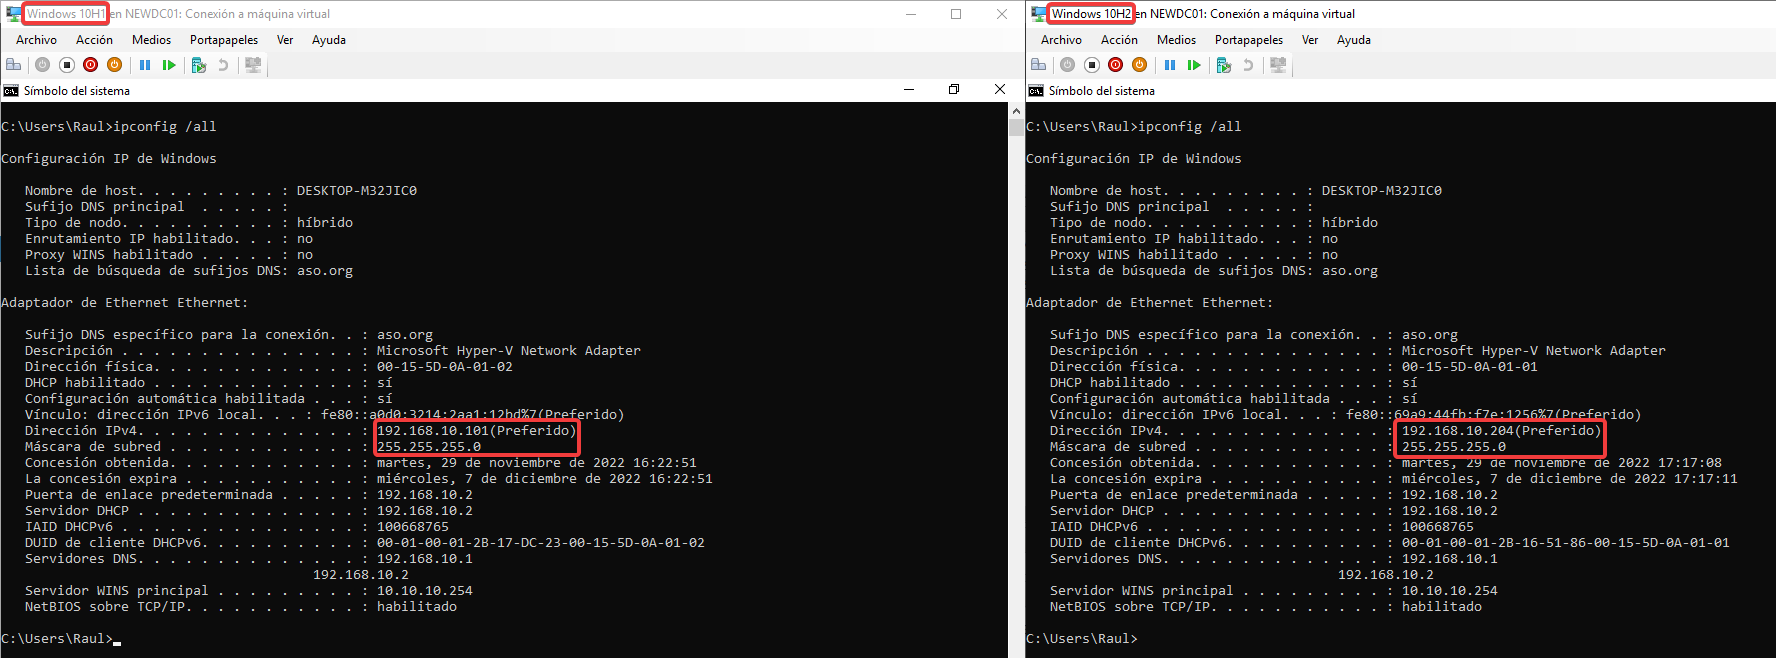The width and height of the screenshot is (1776, 658).
Task: Create a checkpoint for the Windows 10H1 VM
Action: click(199, 65)
